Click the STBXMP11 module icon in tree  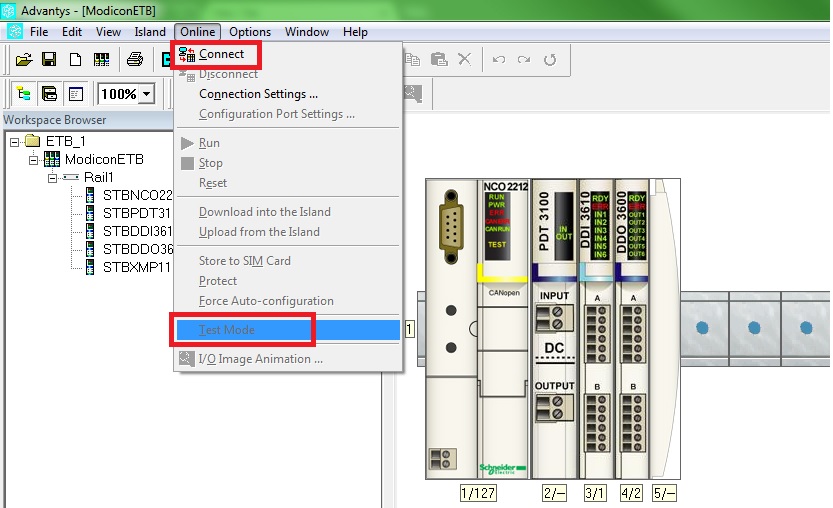point(90,267)
